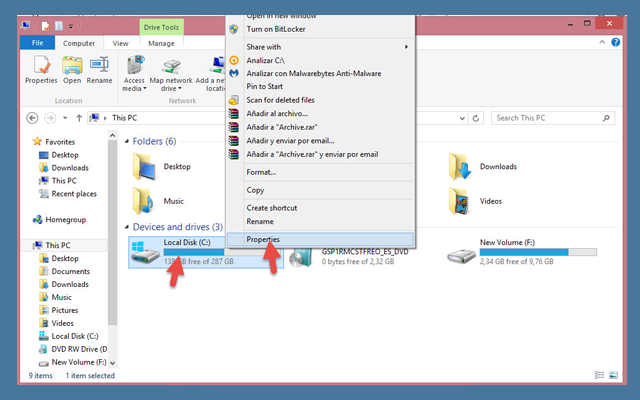
Task: Open the Videos folder icon
Action: [x=460, y=200]
